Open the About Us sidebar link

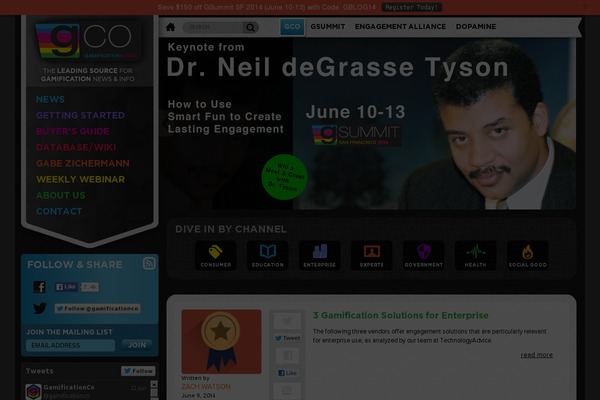pos(60,196)
